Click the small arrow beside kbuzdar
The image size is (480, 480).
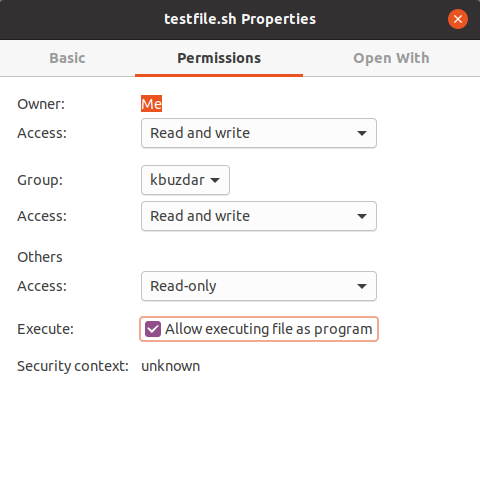click(215, 180)
